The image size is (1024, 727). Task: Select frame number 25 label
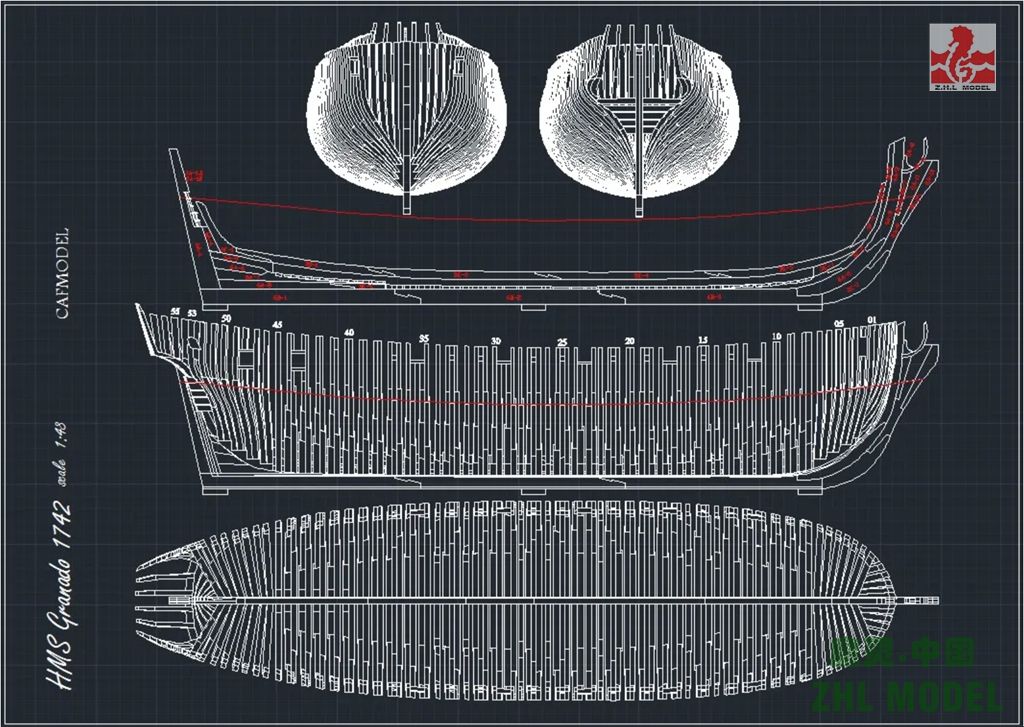[562, 342]
